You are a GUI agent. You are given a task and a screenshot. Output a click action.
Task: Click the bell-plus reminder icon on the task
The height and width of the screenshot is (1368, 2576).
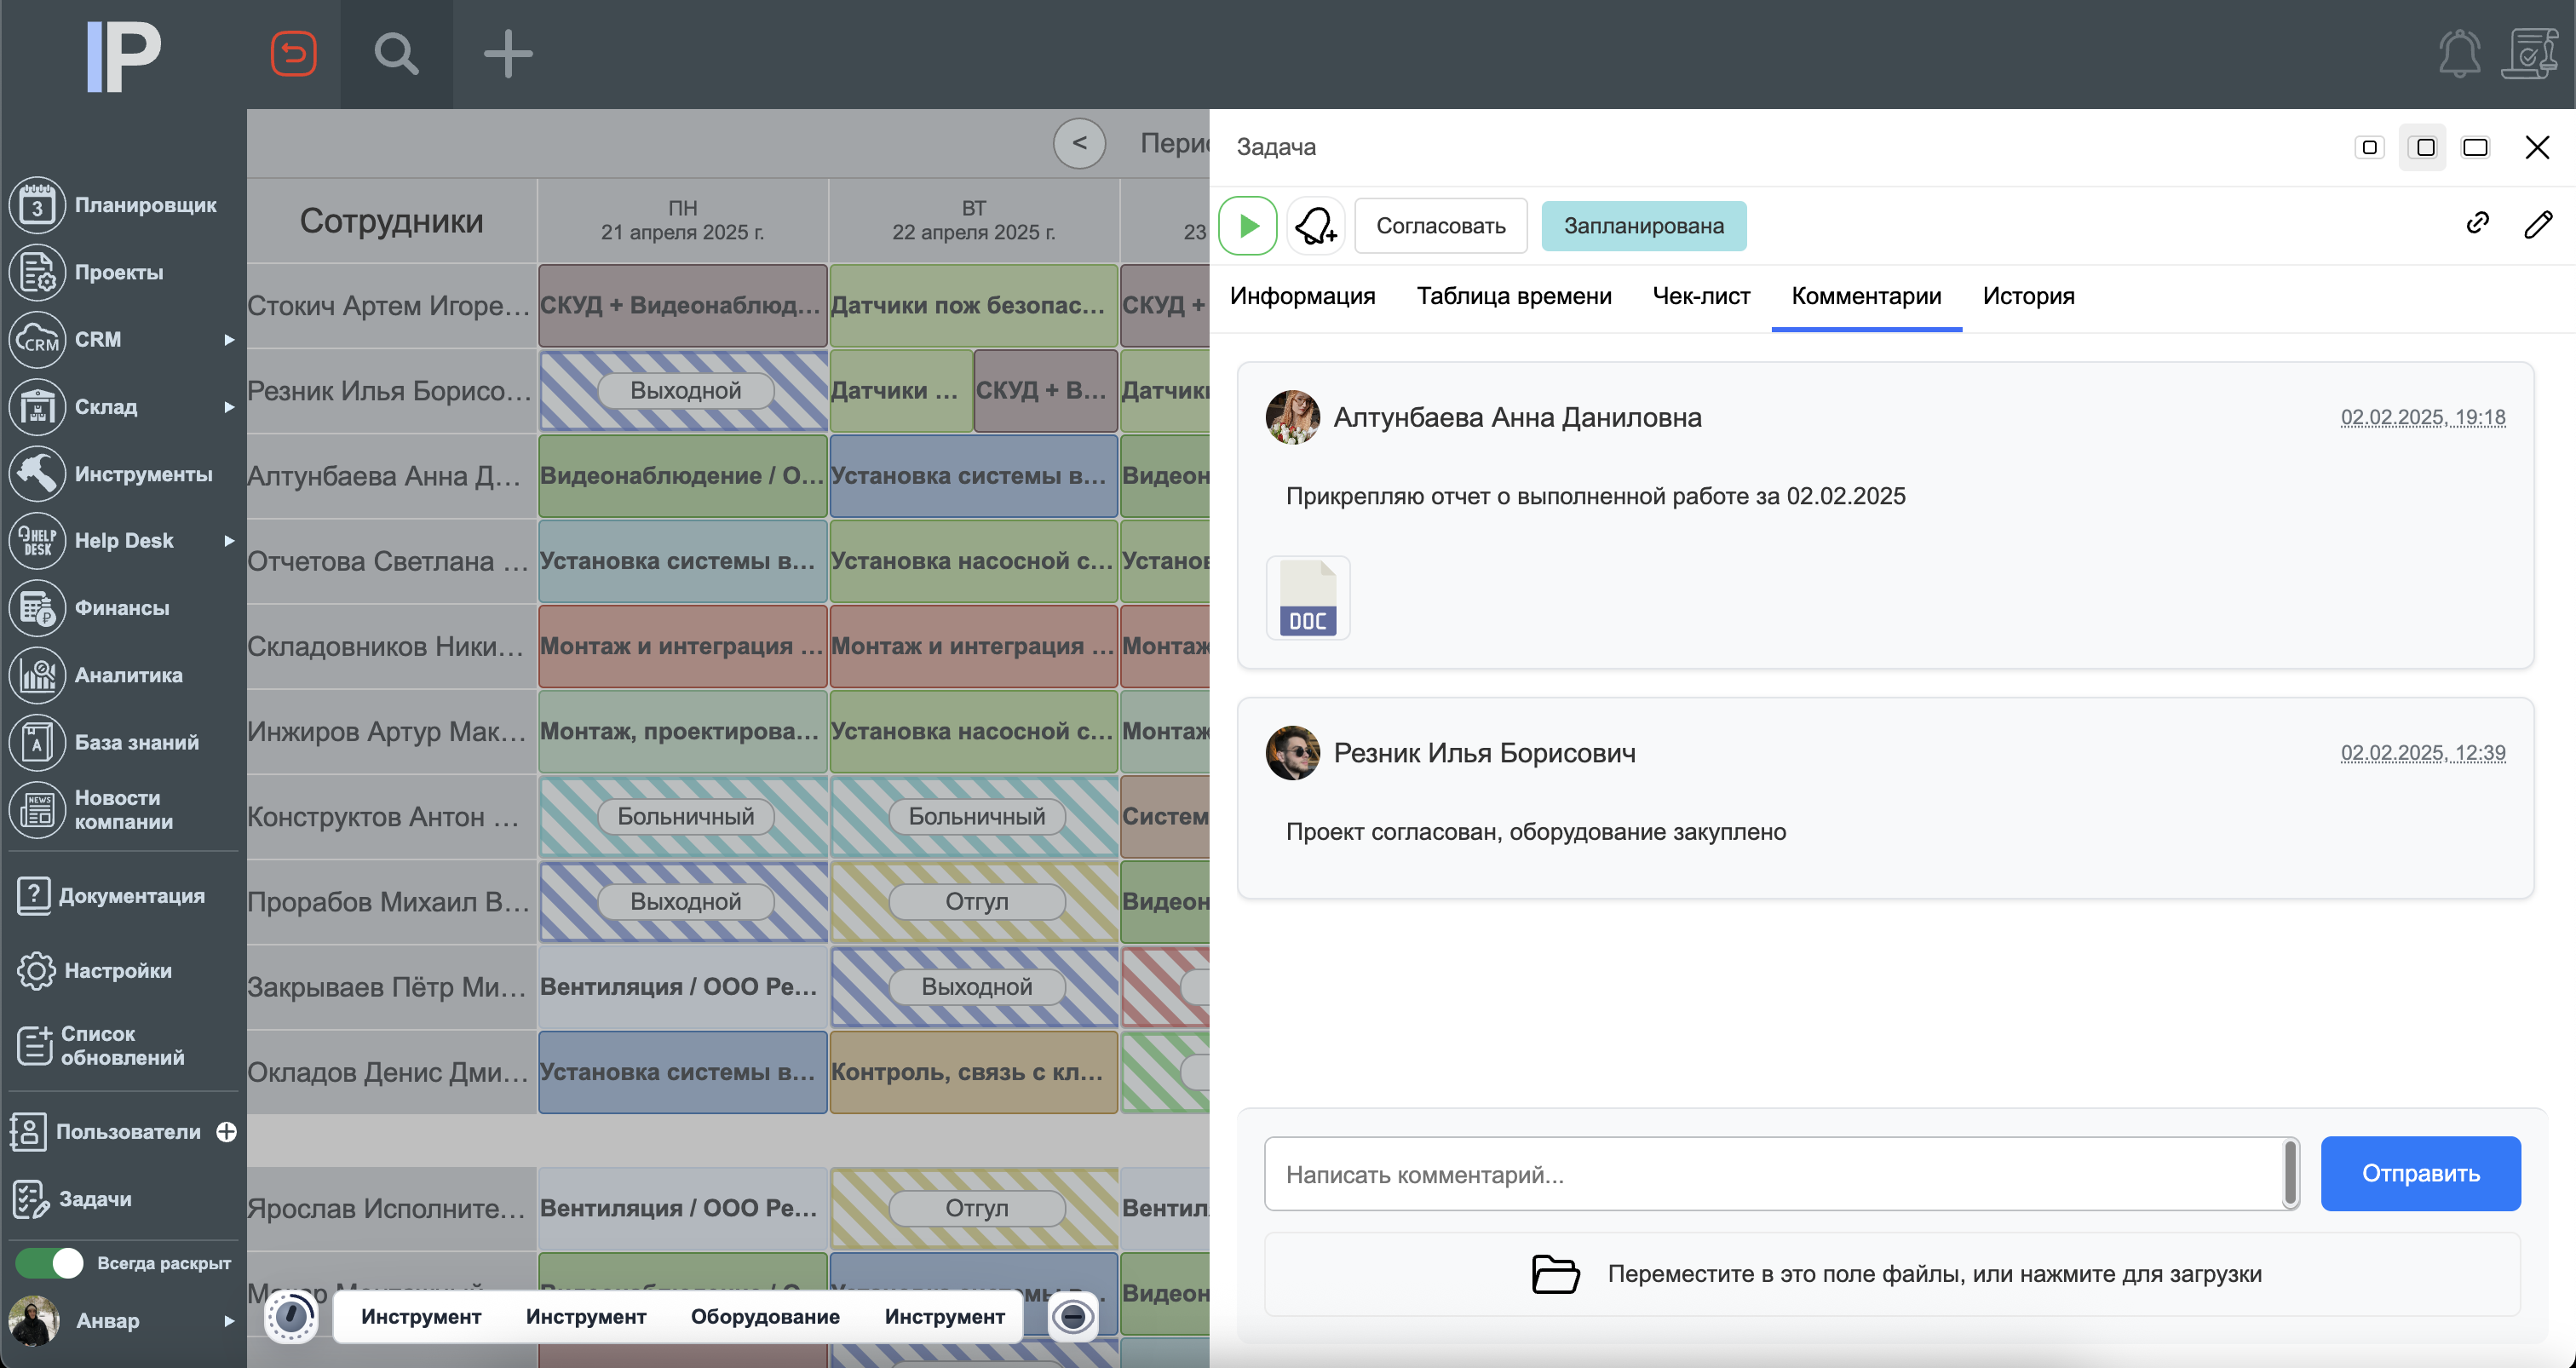[x=1315, y=225]
